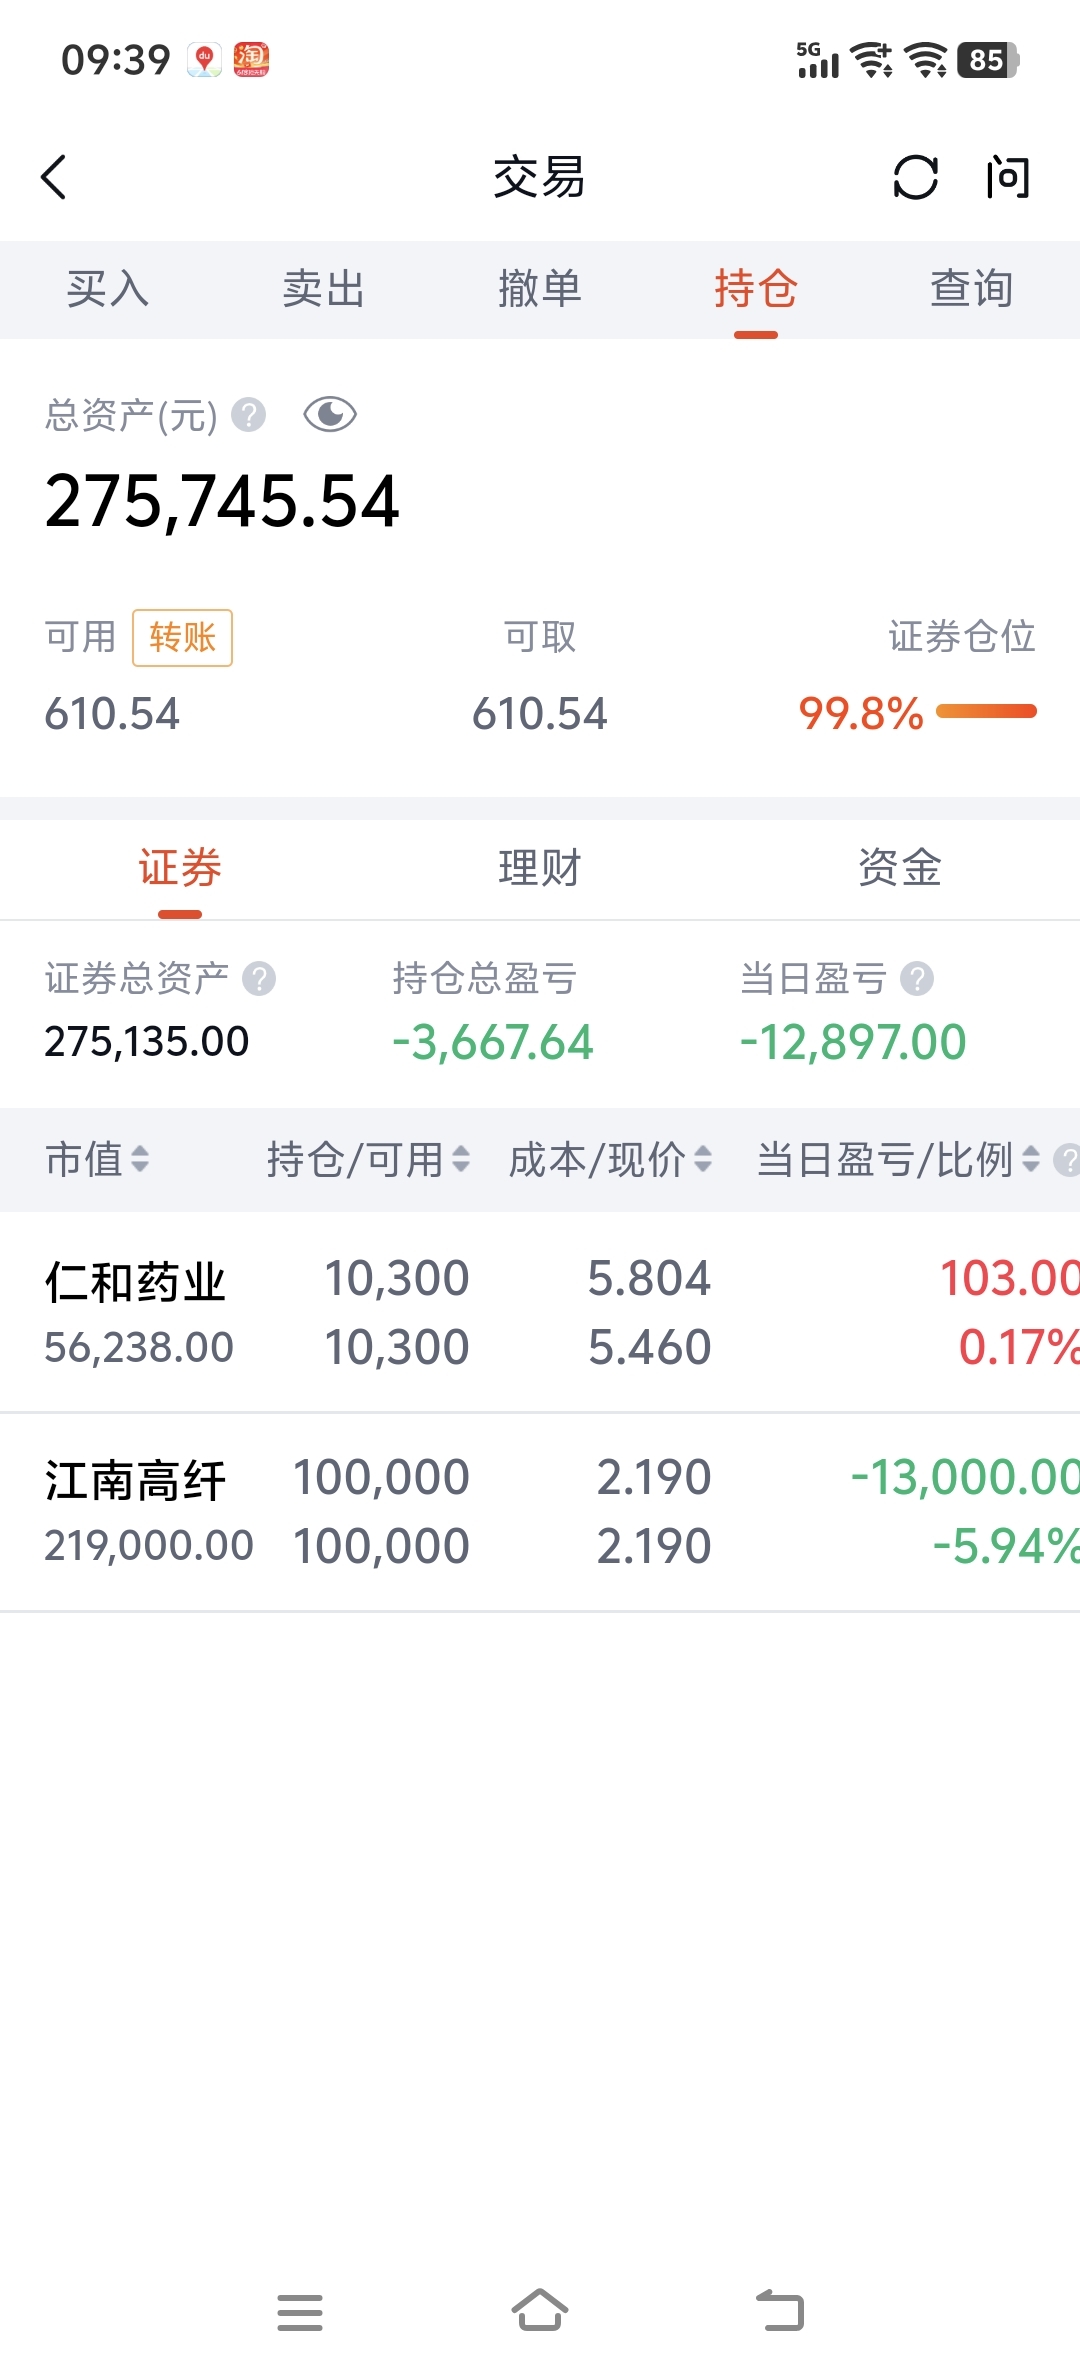1080x2376 pixels.
Task: Switch to the 买入 tab
Action: [x=108, y=290]
